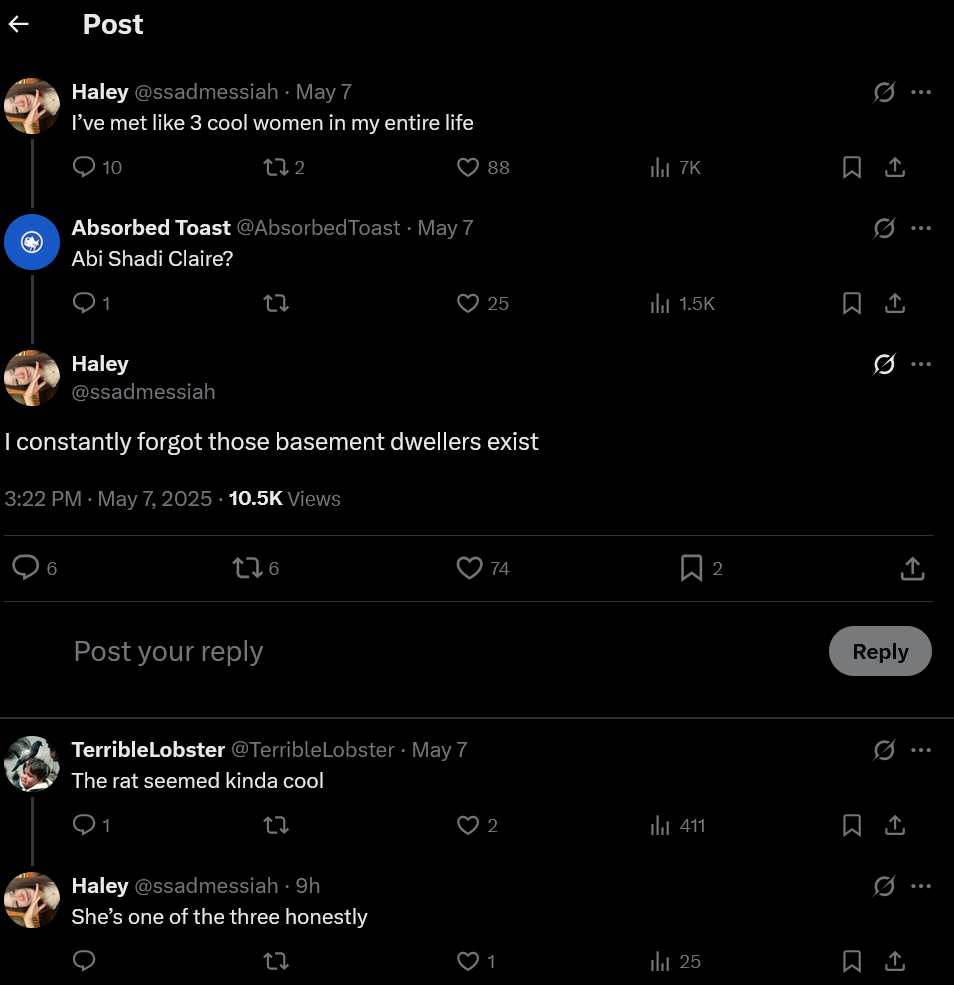Click the back arrow to previous page

[18, 25]
